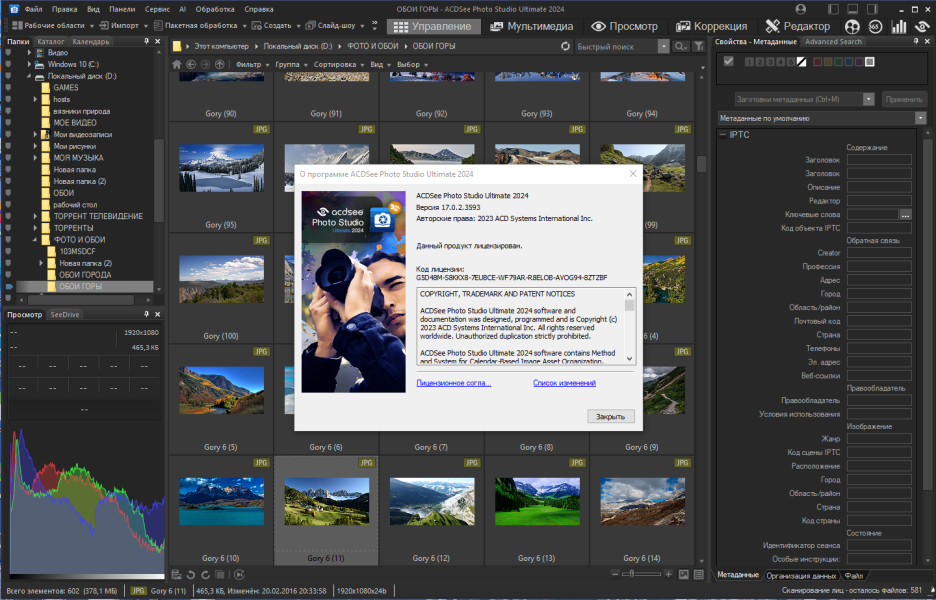This screenshot has width=936, height=600.
Task: Click the red color label swatch
Action: (x=817, y=61)
